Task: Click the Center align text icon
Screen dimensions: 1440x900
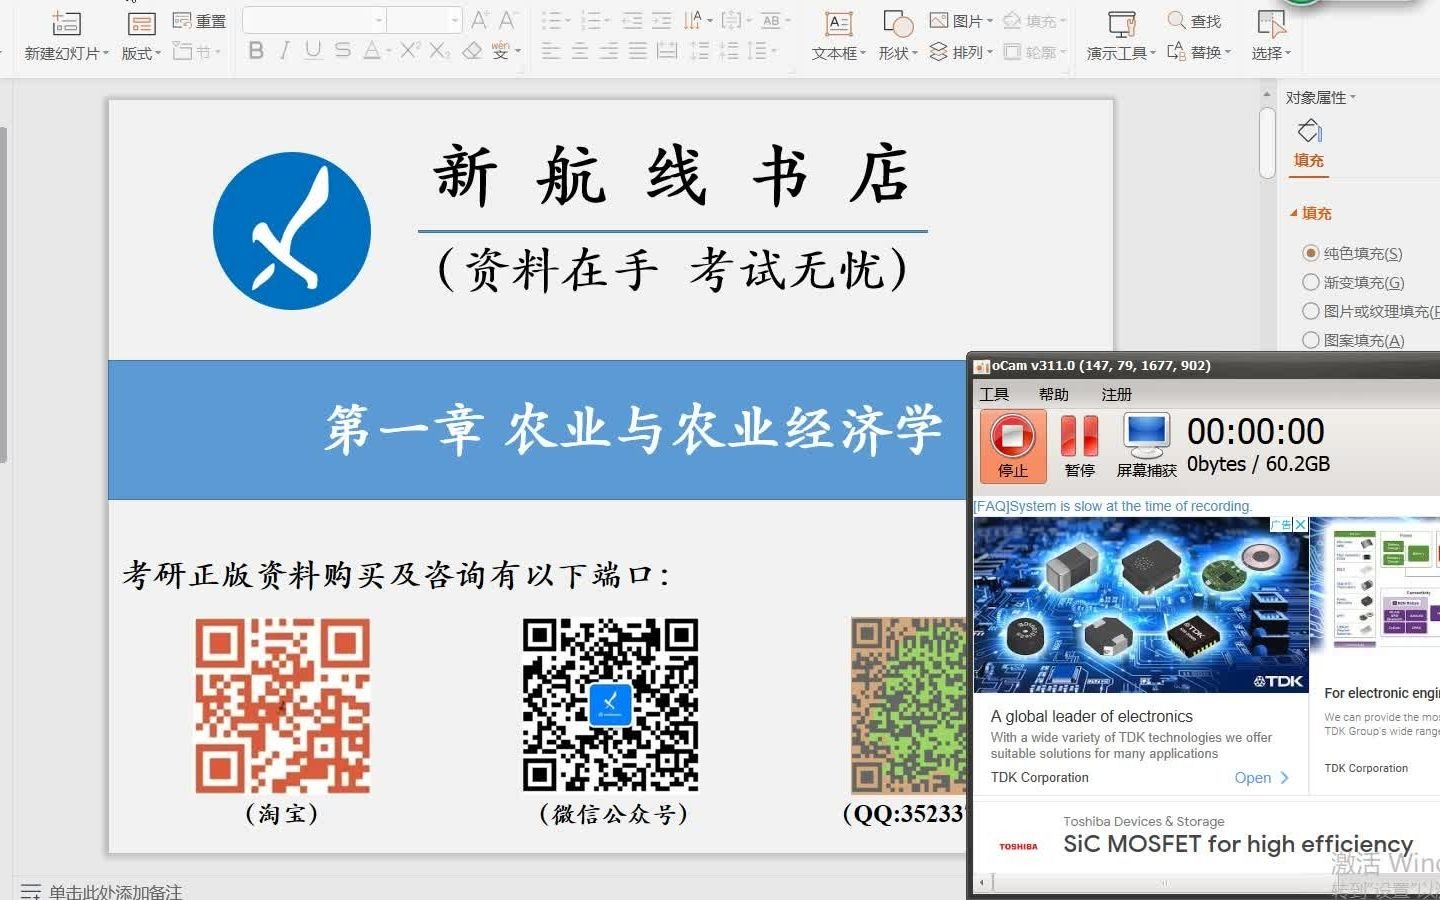Action: [x=580, y=50]
